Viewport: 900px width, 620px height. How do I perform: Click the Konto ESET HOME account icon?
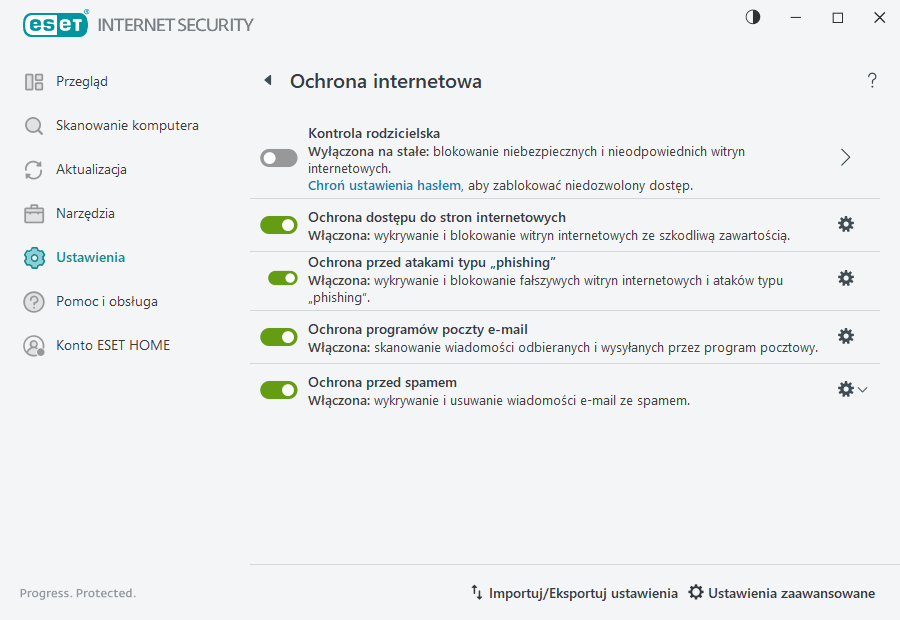pos(33,345)
